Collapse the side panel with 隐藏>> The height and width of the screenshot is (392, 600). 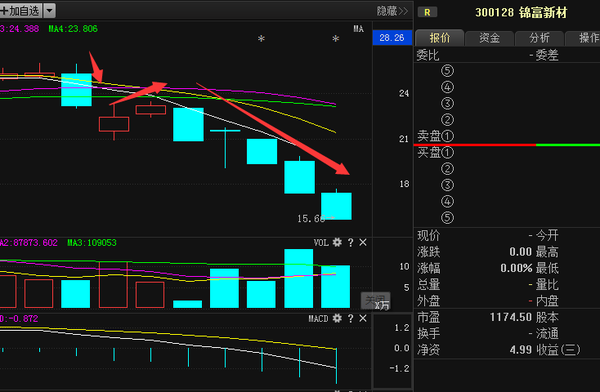point(392,11)
